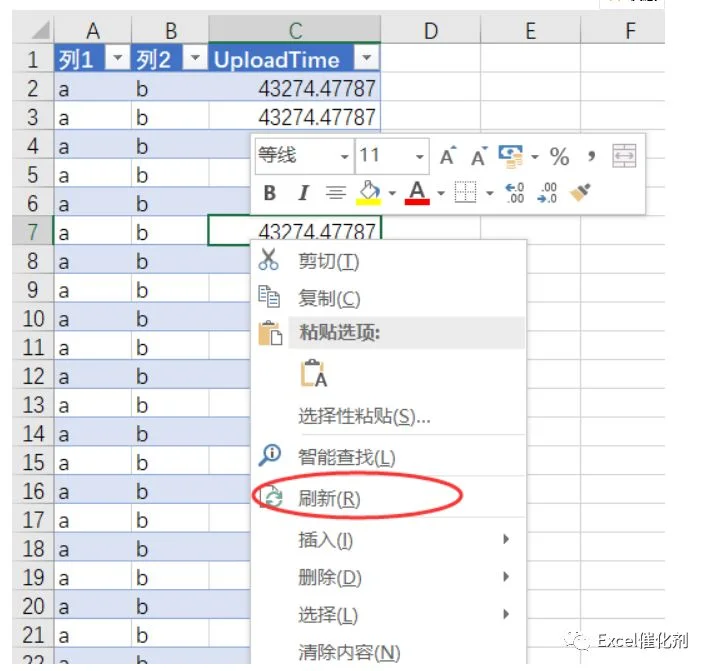711x671 pixels.
Task: Increase font size icon
Action: click(x=448, y=156)
